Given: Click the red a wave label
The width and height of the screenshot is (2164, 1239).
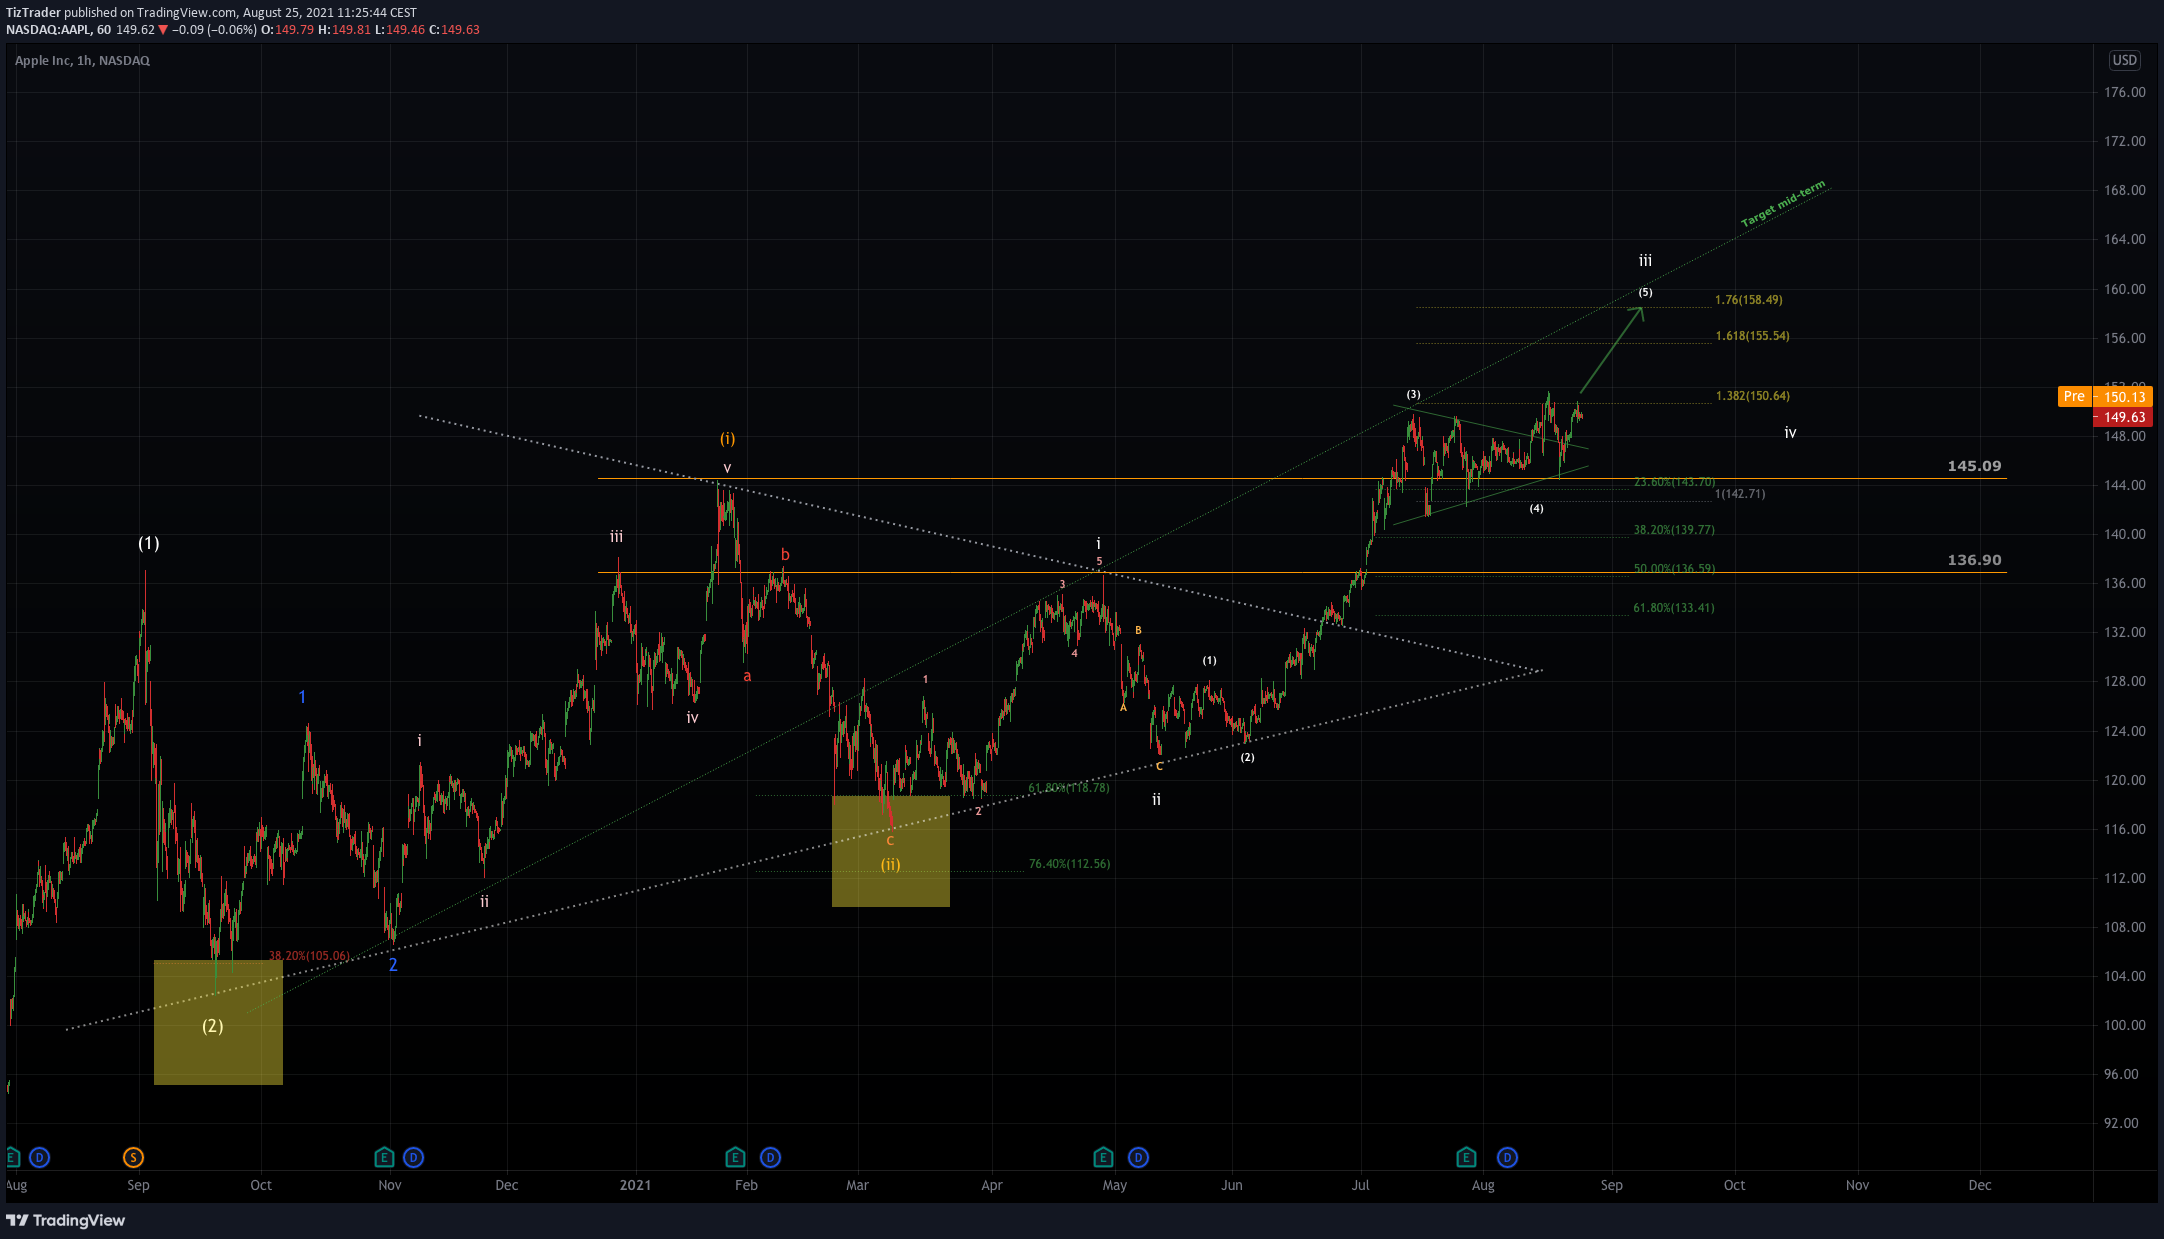Looking at the screenshot, I should (x=747, y=677).
